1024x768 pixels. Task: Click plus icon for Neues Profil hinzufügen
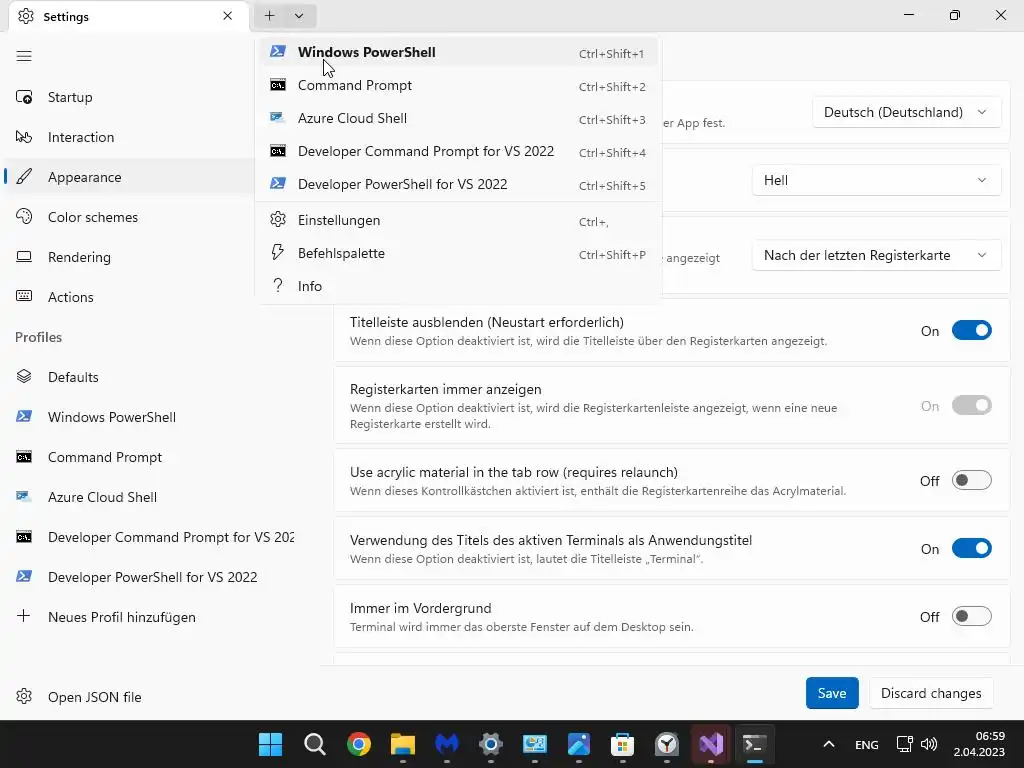(x=24, y=616)
